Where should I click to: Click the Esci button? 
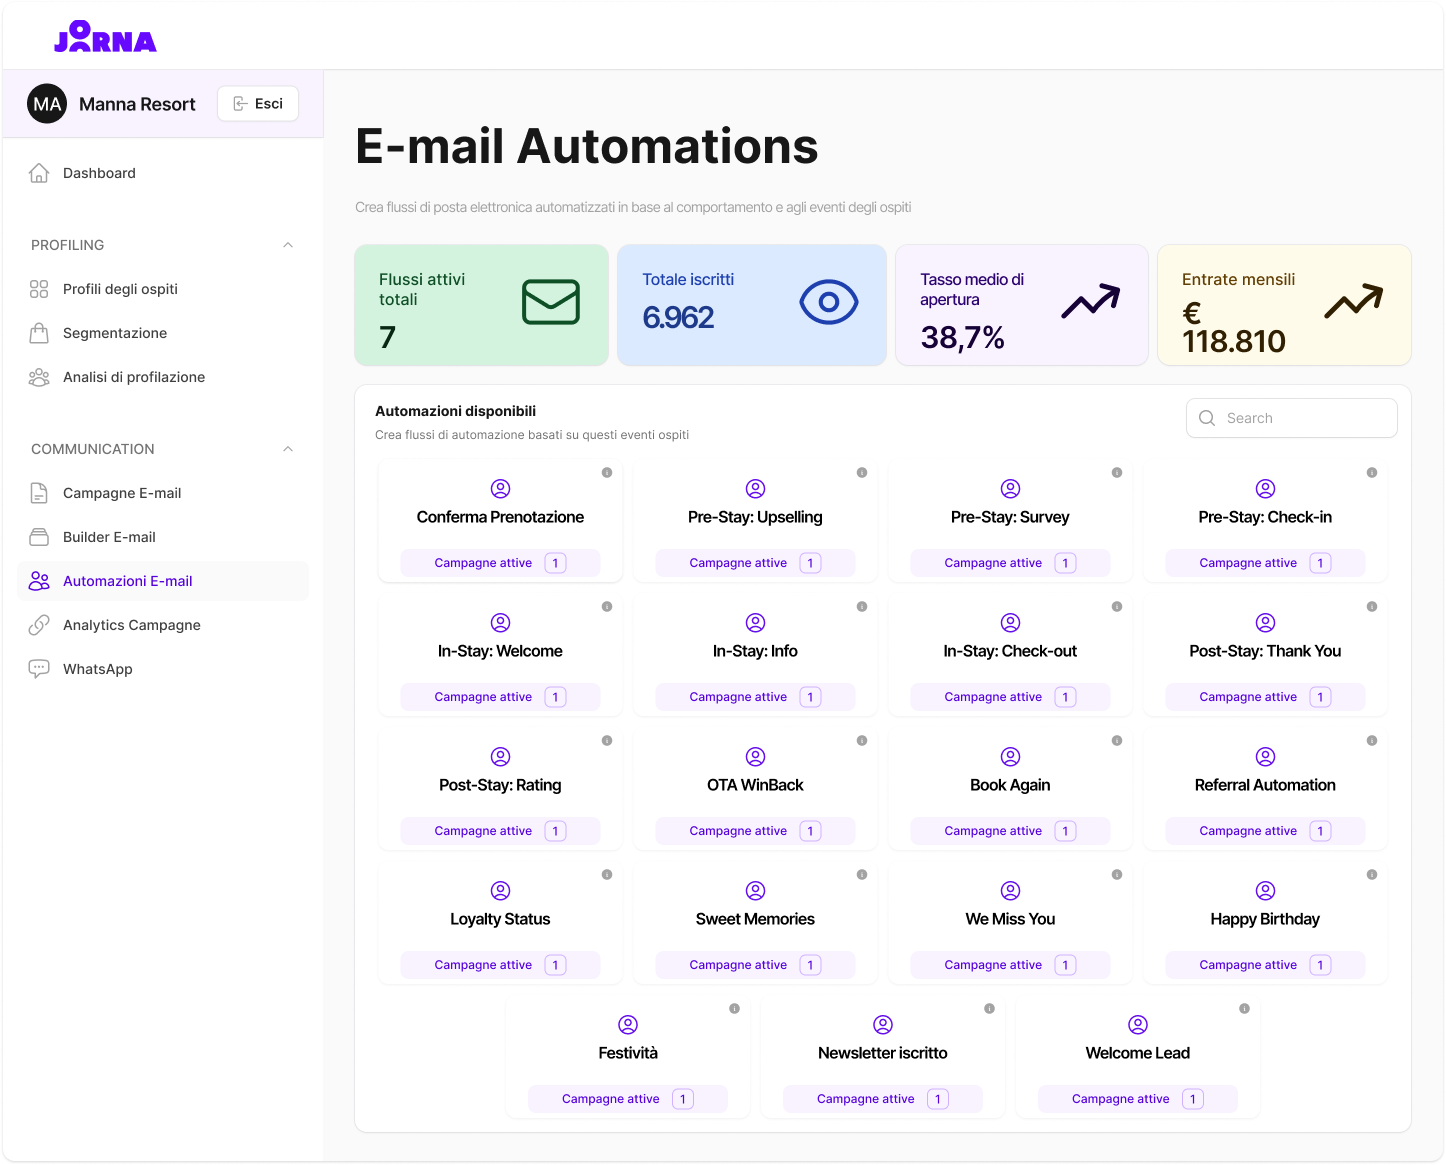coord(257,103)
